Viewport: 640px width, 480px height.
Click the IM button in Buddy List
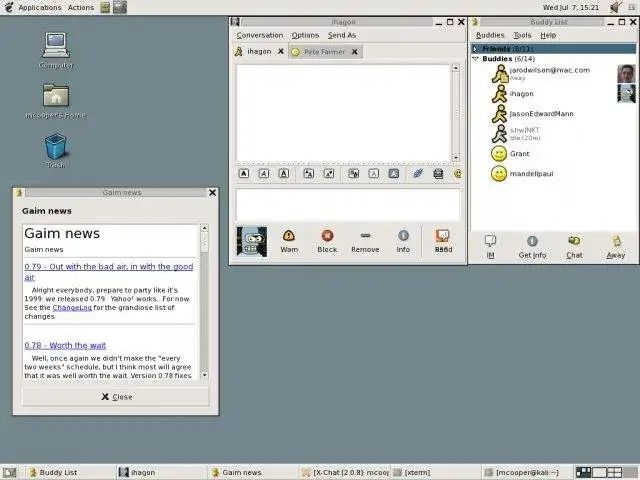[x=490, y=247]
